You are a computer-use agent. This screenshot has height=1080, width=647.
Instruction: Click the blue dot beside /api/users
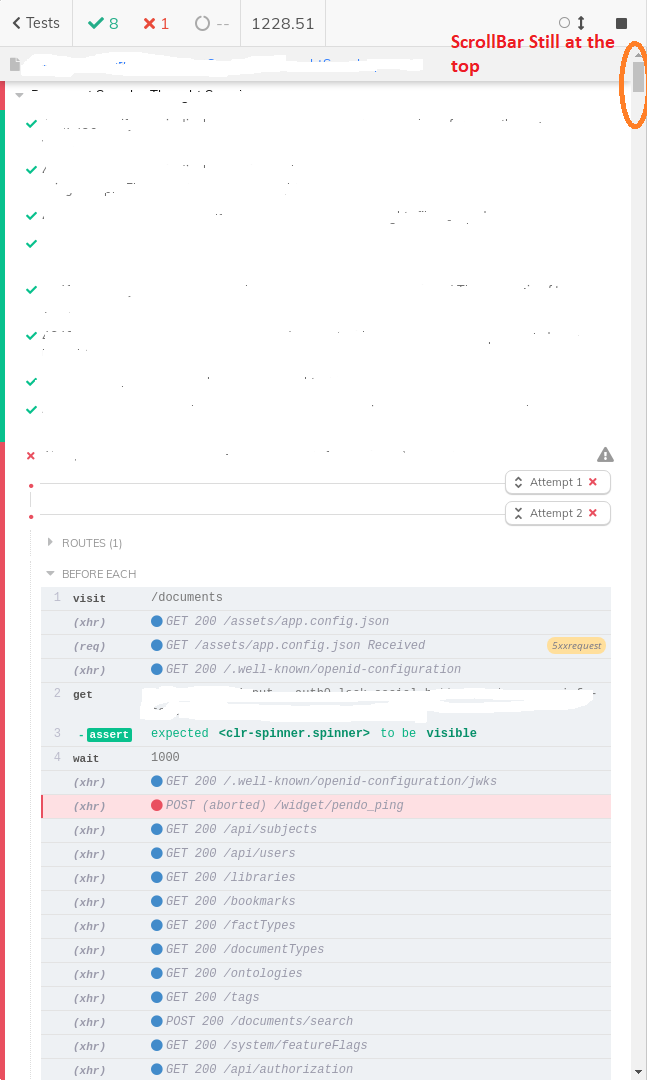[x=156, y=853]
